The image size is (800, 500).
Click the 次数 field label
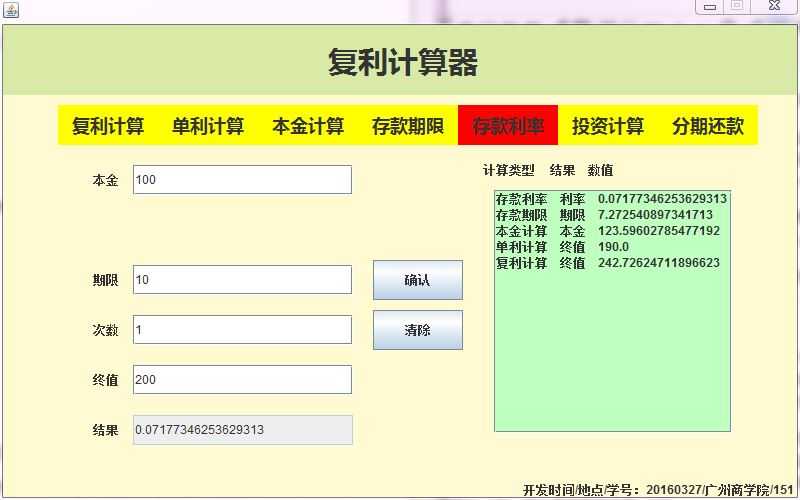pyautogui.click(x=105, y=330)
